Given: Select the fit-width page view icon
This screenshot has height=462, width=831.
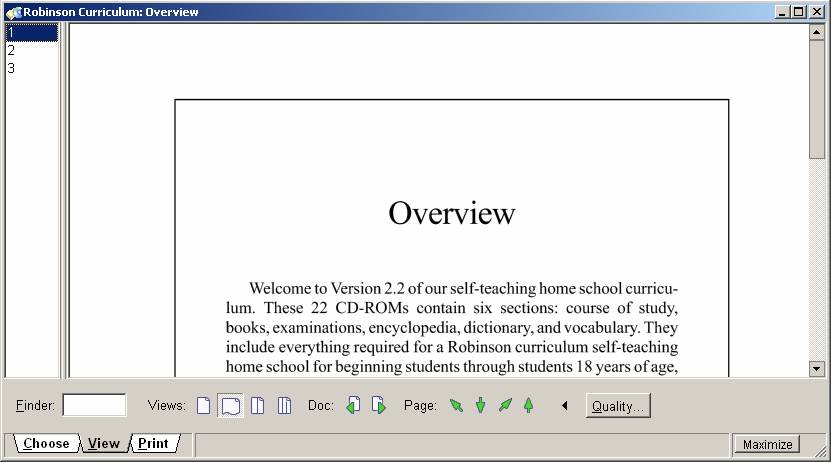Looking at the screenshot, I should tap(231, 406).
